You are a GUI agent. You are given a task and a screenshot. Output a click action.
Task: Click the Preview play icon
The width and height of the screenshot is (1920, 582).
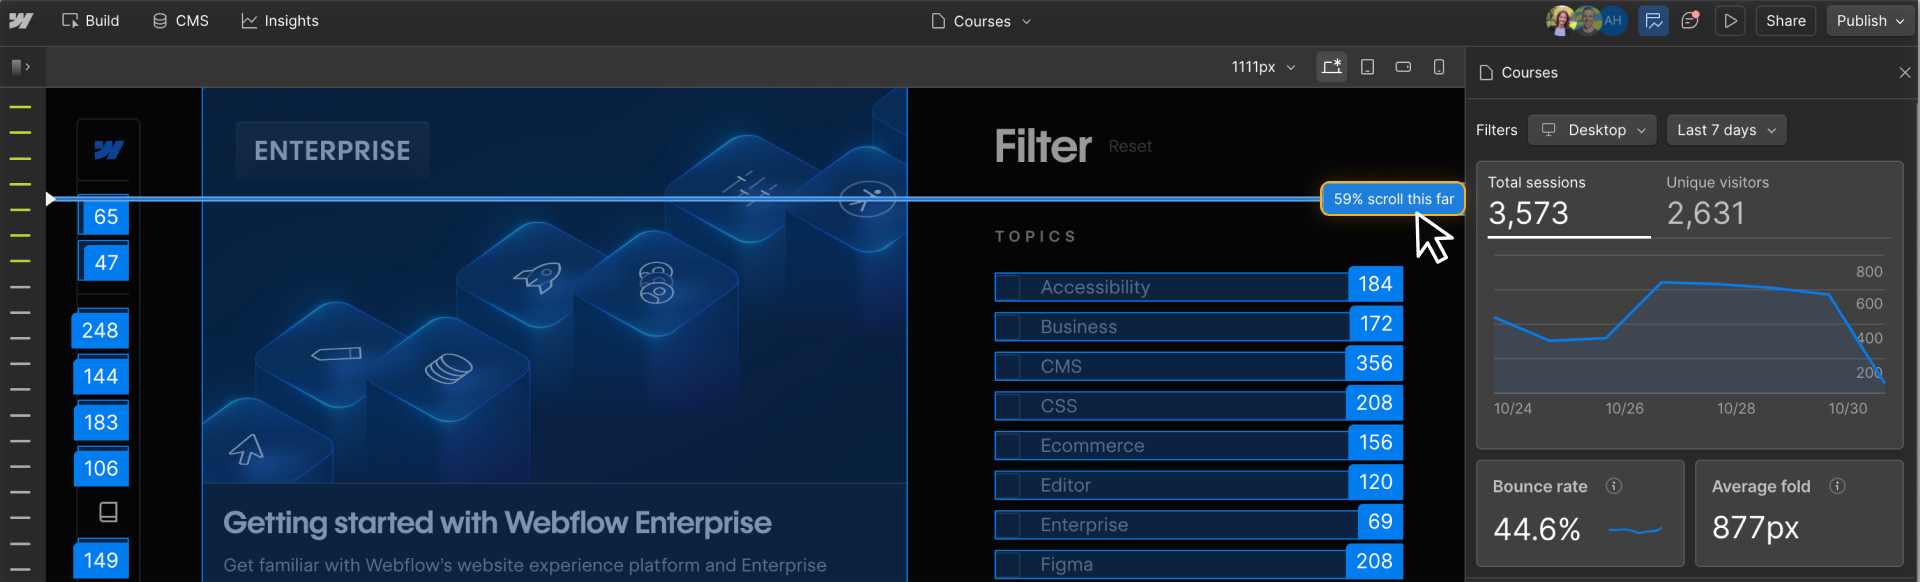pyautogui.click(x=1731, y=21)
